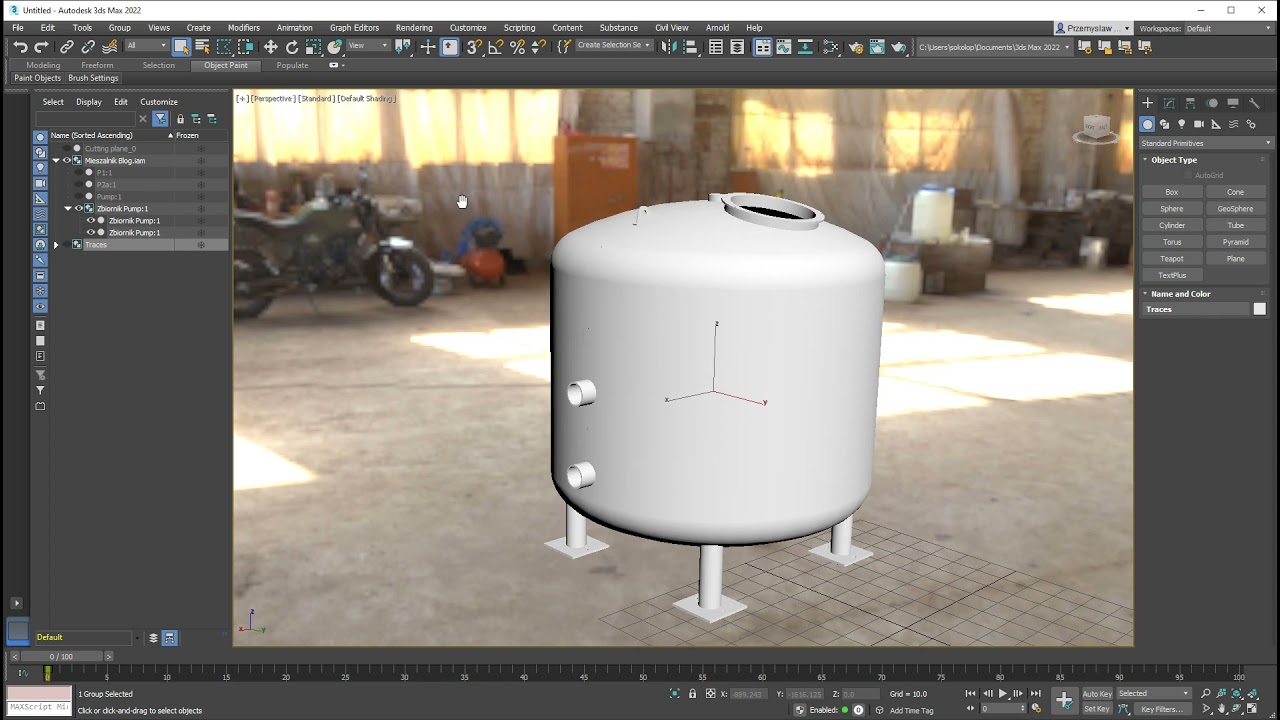The height and width of the screenshot is (720, 1280).
Task: Collapse the Zbiornik Pump:1 group node
Action: [x=68, y=209]
